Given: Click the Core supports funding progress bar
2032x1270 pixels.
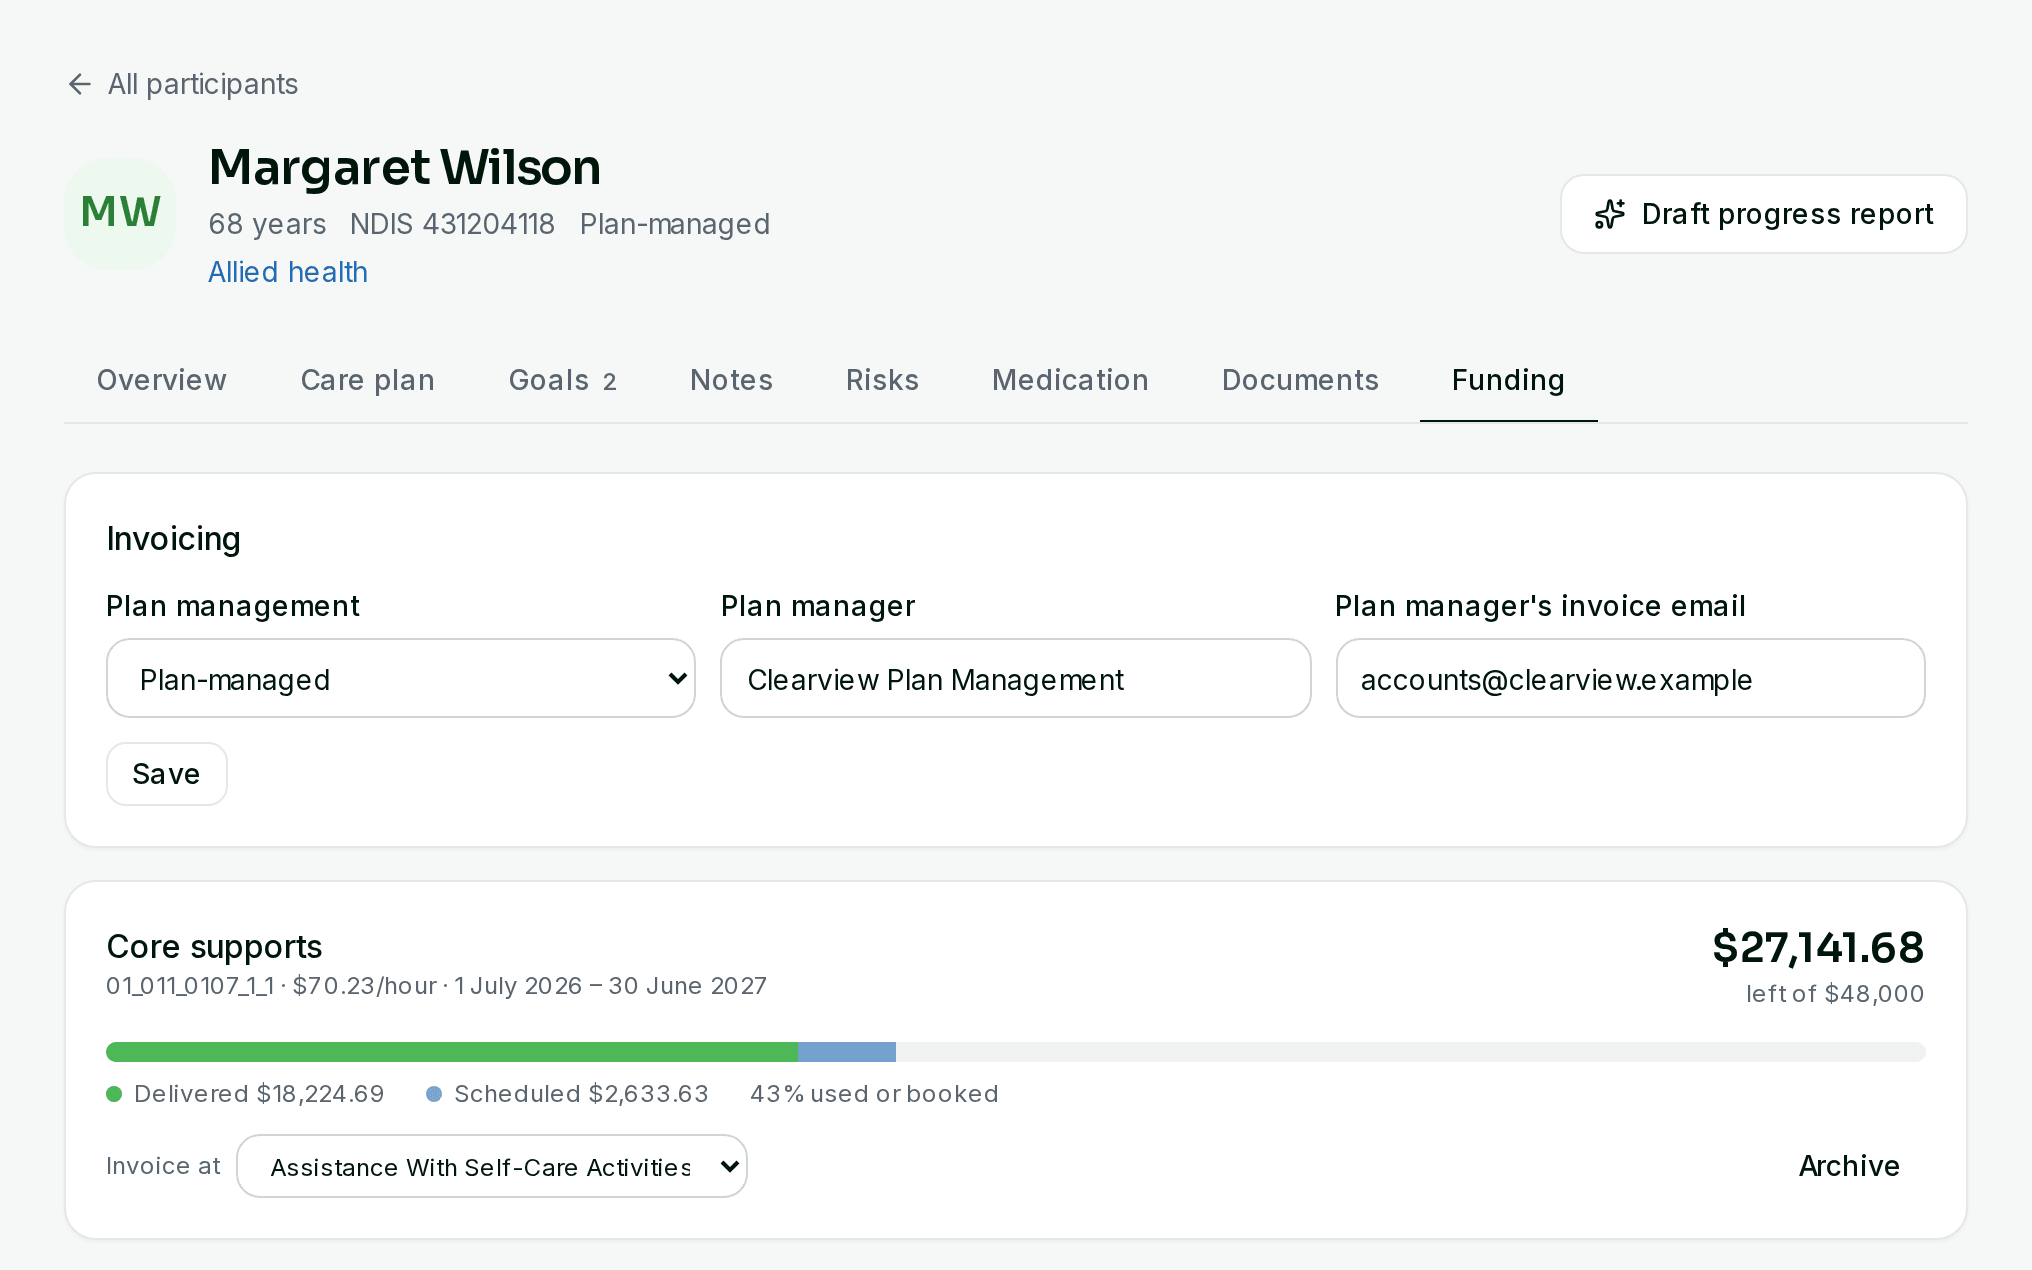Looking at the screenshot, I should 1016,1052.
